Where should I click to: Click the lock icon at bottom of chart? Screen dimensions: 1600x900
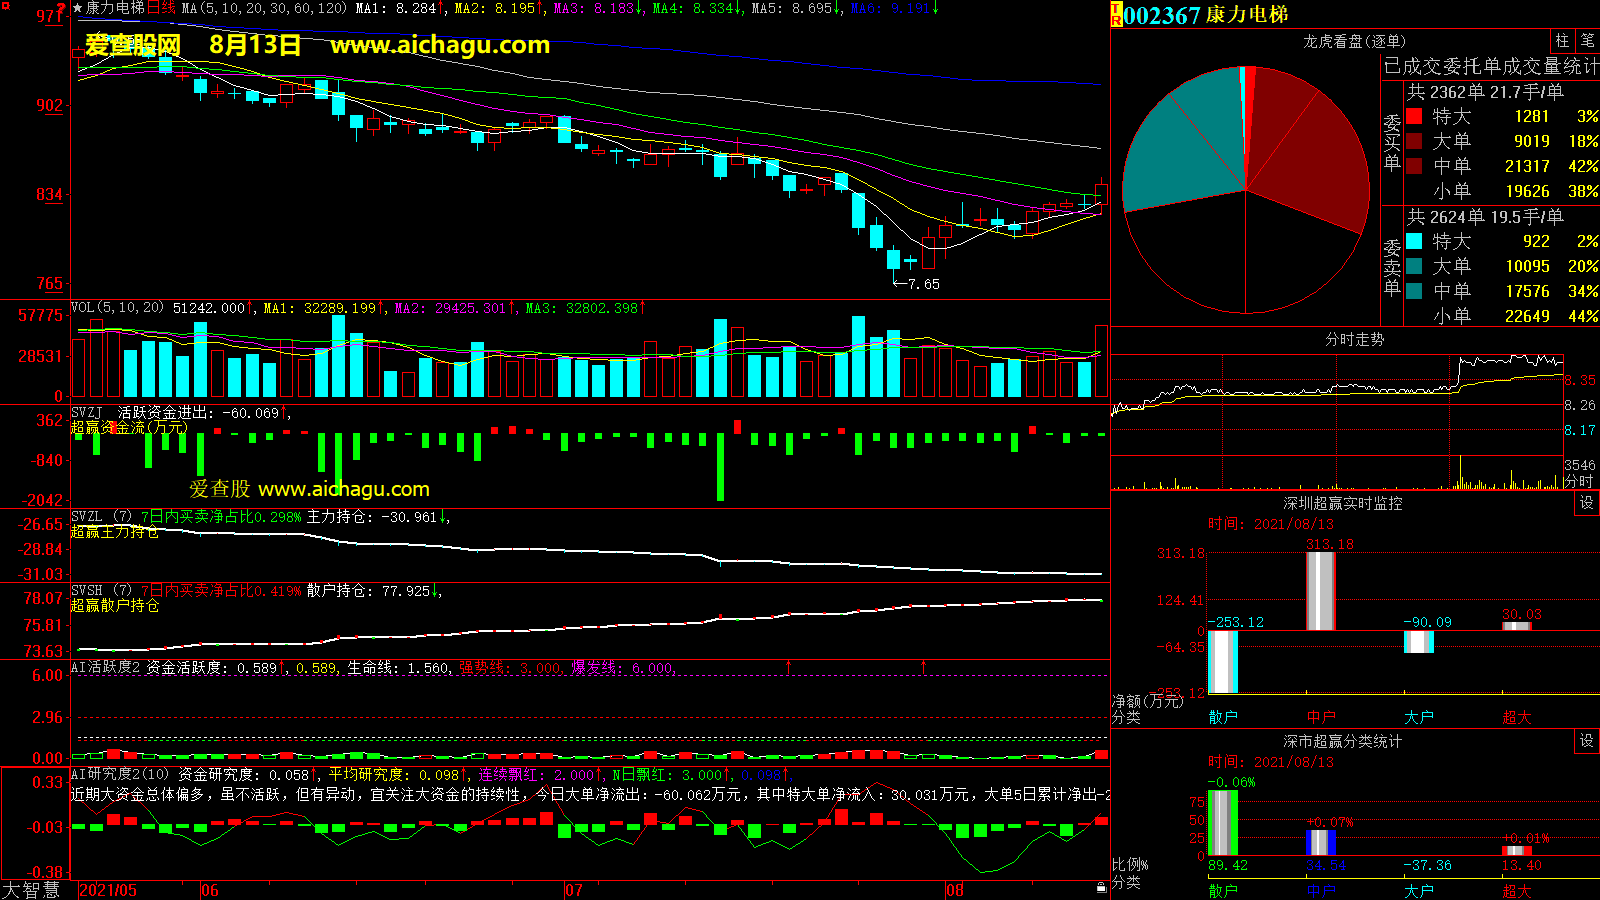click(1101, 887)
